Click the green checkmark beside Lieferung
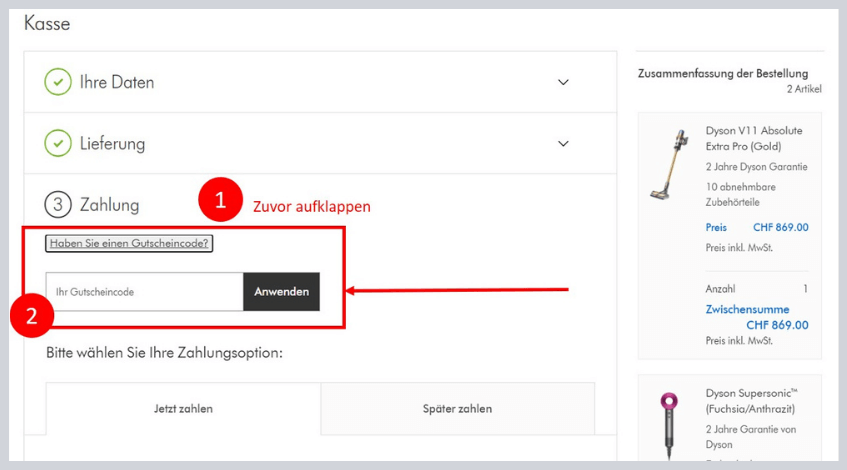The image size is (847, 470). (58, 143)
